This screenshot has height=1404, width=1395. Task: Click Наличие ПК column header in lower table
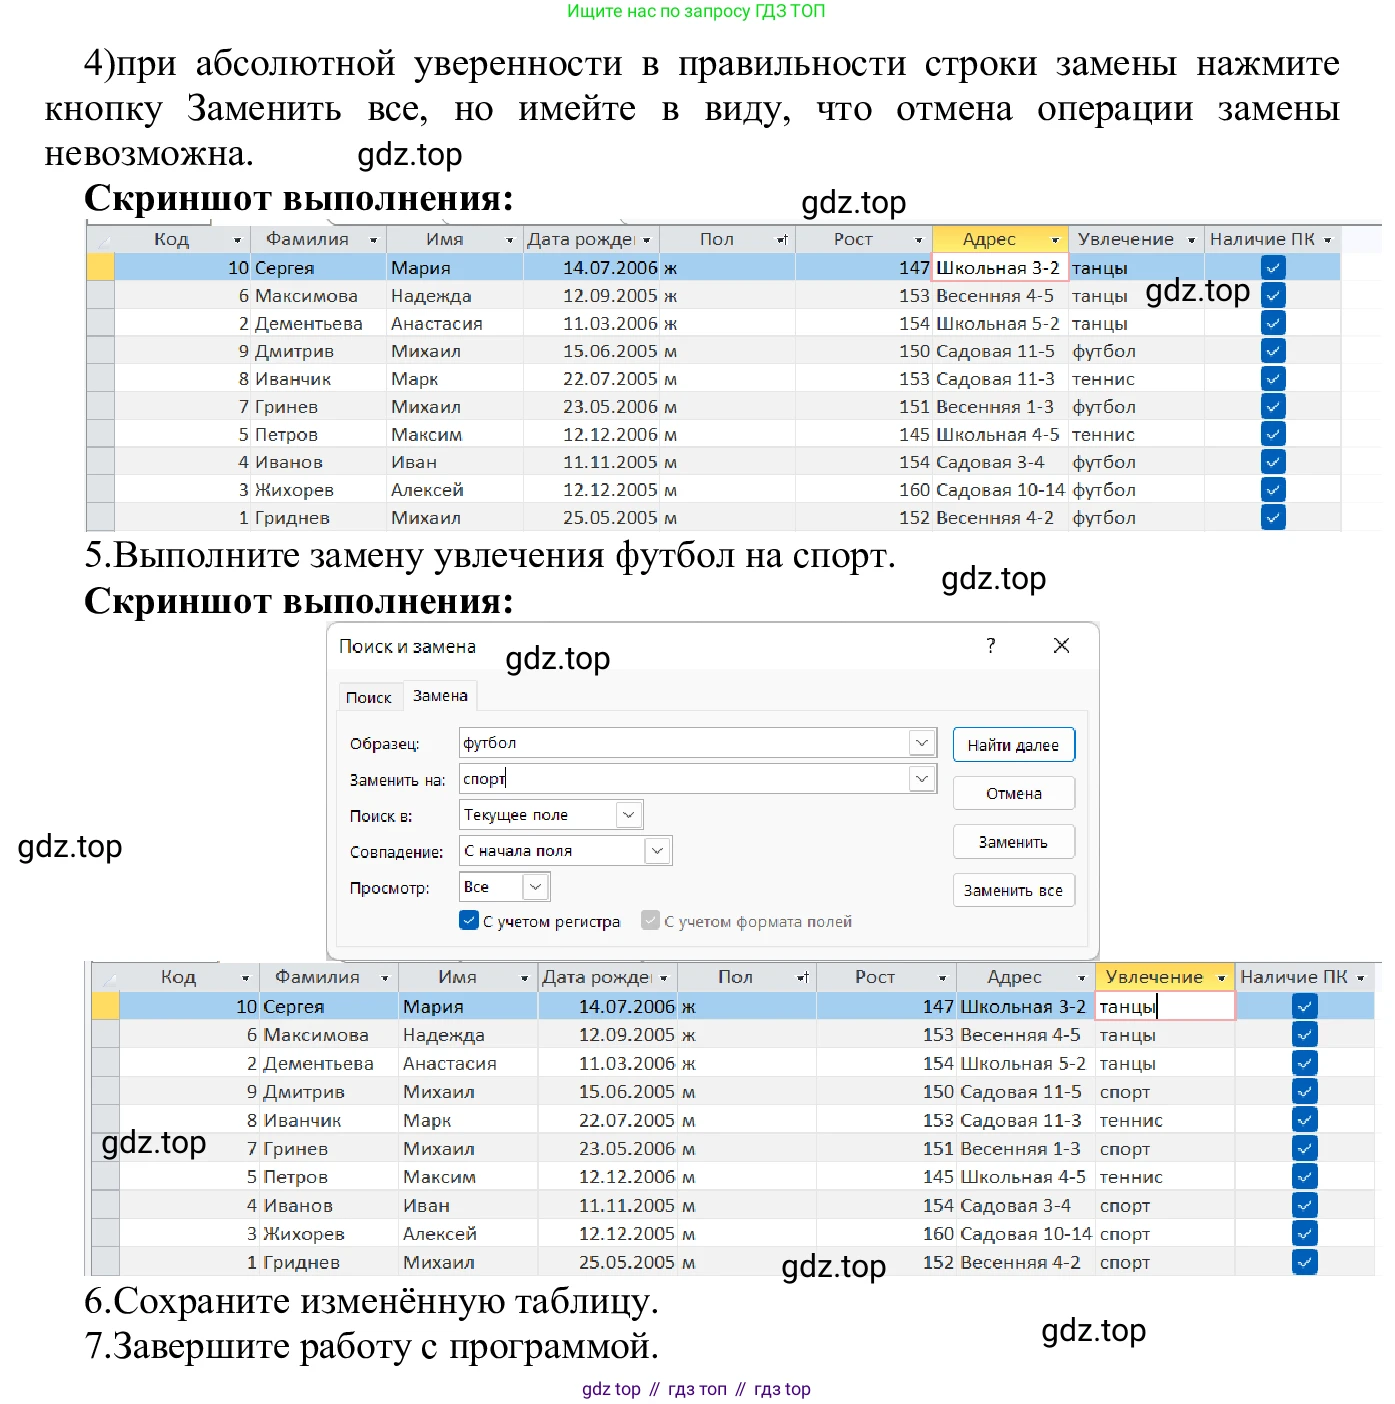click(1304, 978)
